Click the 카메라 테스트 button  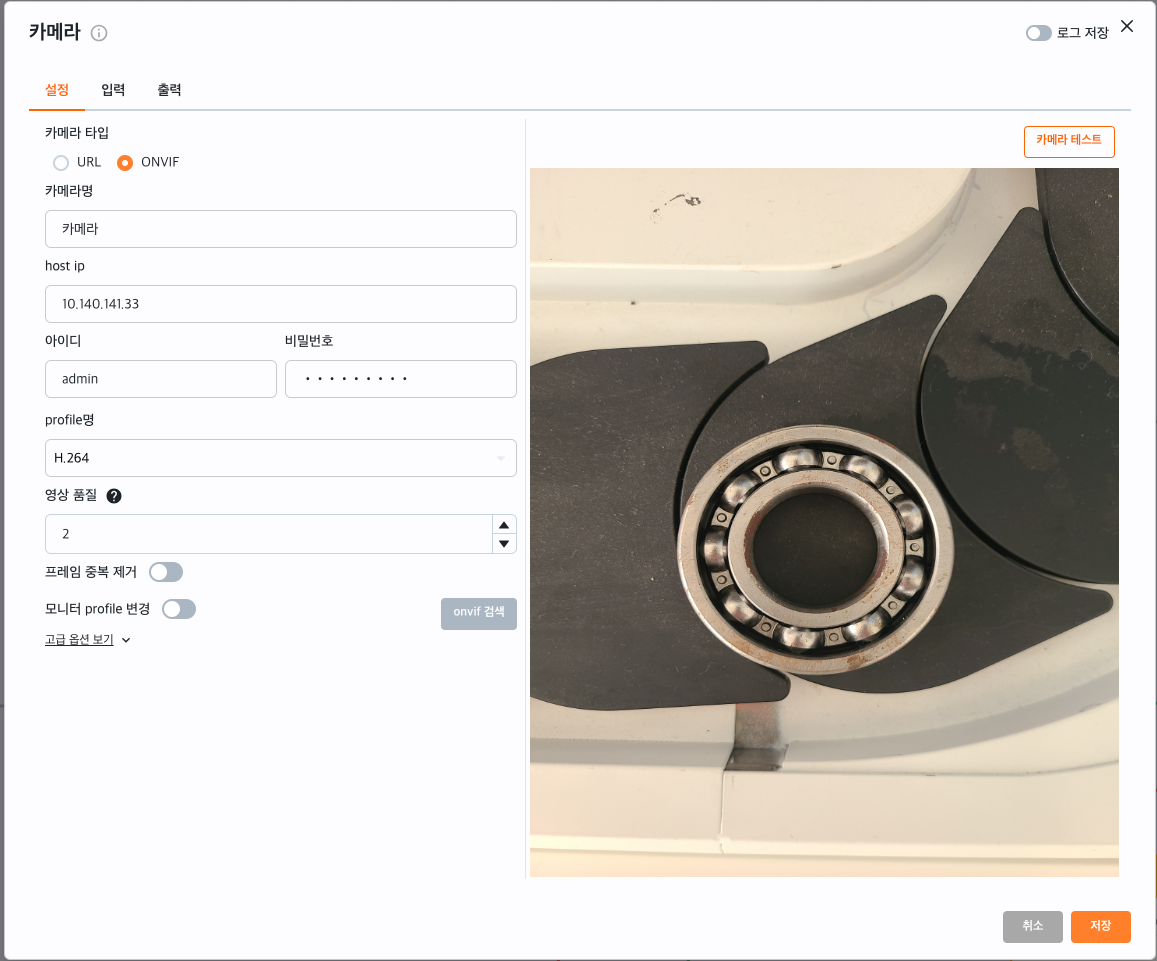click(x=1069, y=141)
